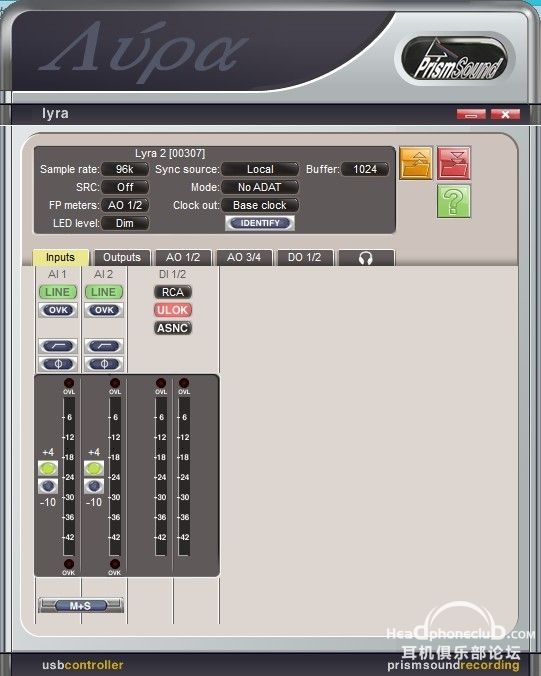Switch to the Outputs tab
This screenshot has height=676, width=541.
(122, 258)
